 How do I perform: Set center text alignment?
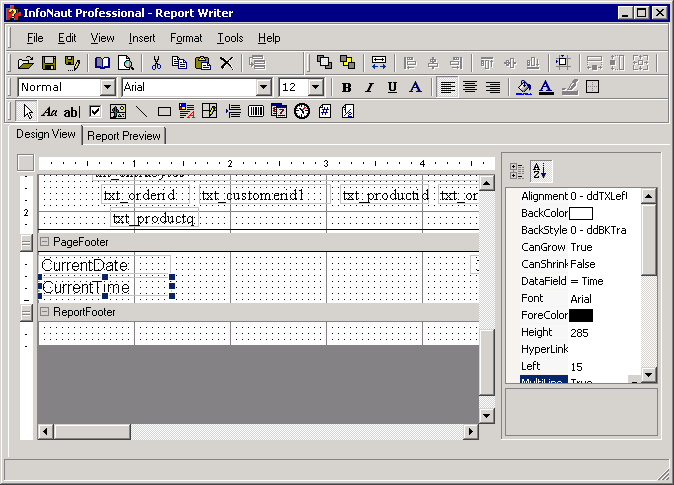coord(470,87)
